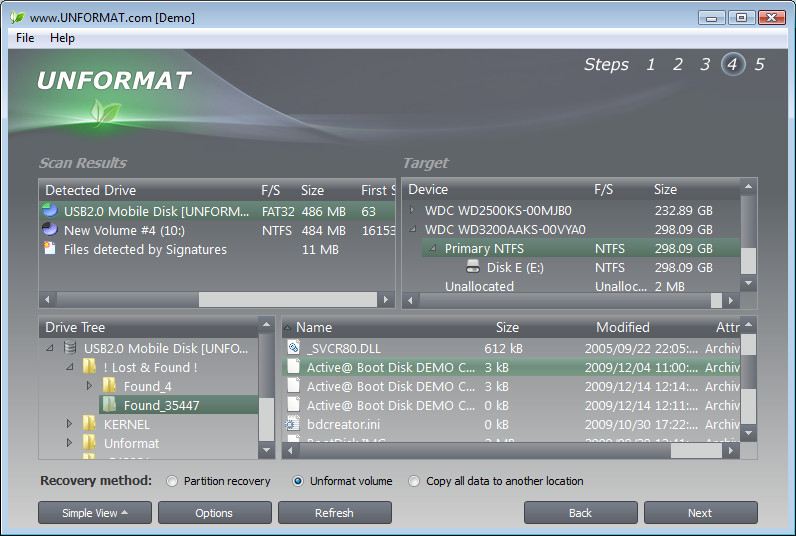Collapse the ! Lost & Found ! folder
The width and height of the screenshot is (796, 536).
(70, 366)
